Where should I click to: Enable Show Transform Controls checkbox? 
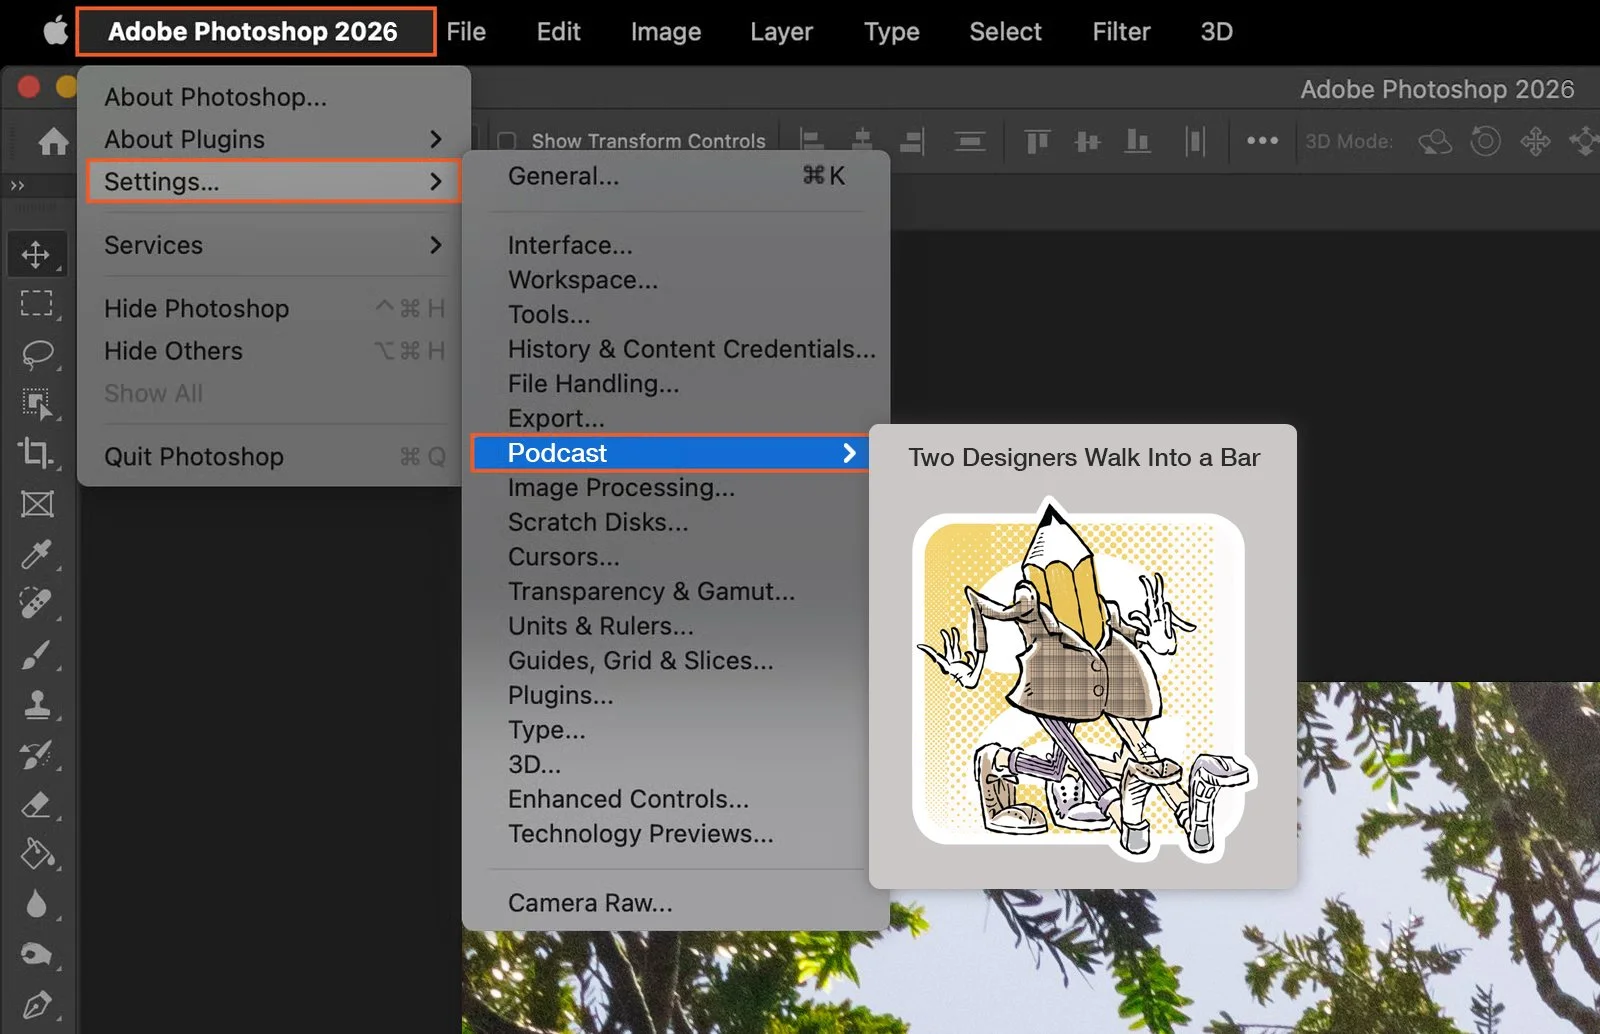coord(507,141)
